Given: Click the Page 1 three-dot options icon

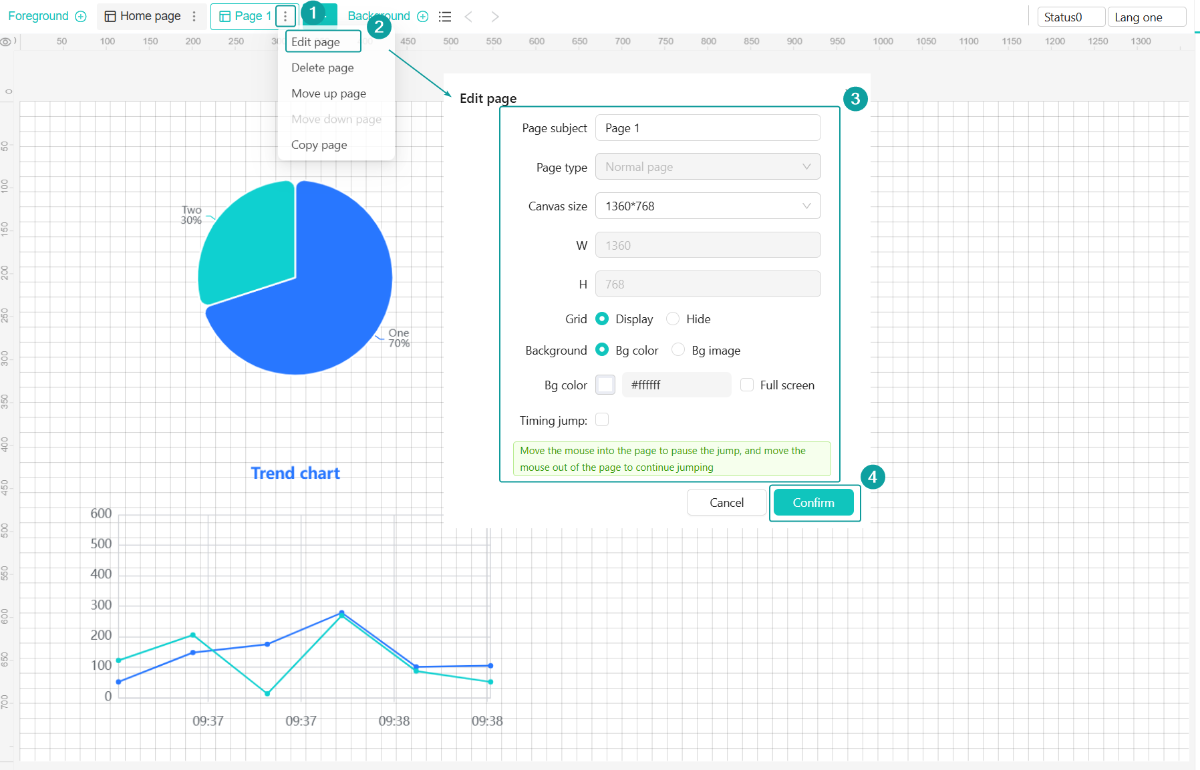Looking at the screenshot, I should [x=286, y=17].
